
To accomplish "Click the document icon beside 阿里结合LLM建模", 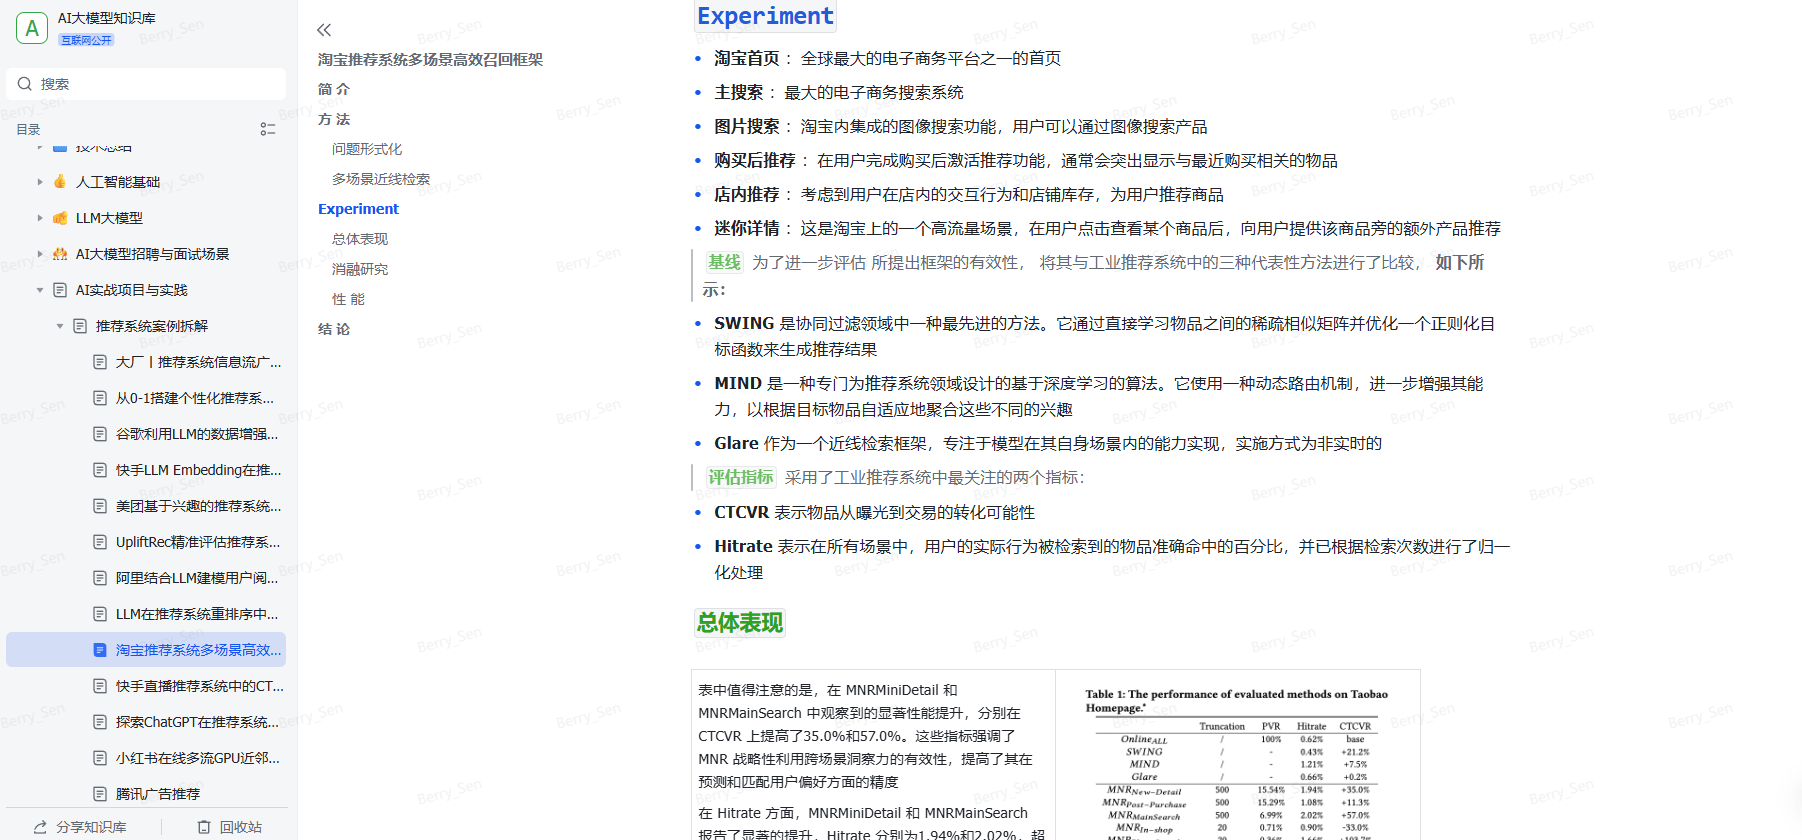I will [100, 578].
